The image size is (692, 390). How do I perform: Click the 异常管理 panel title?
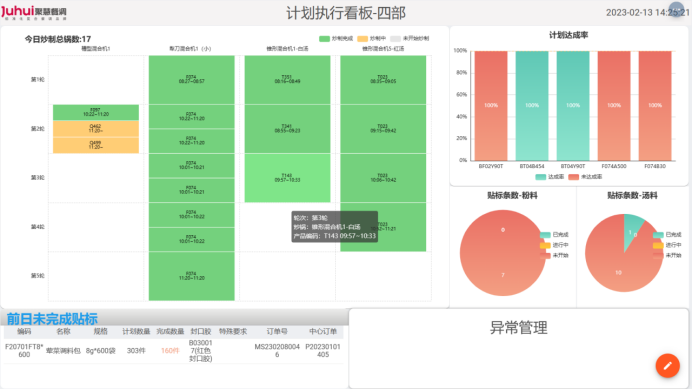click(x=519, y=328)
